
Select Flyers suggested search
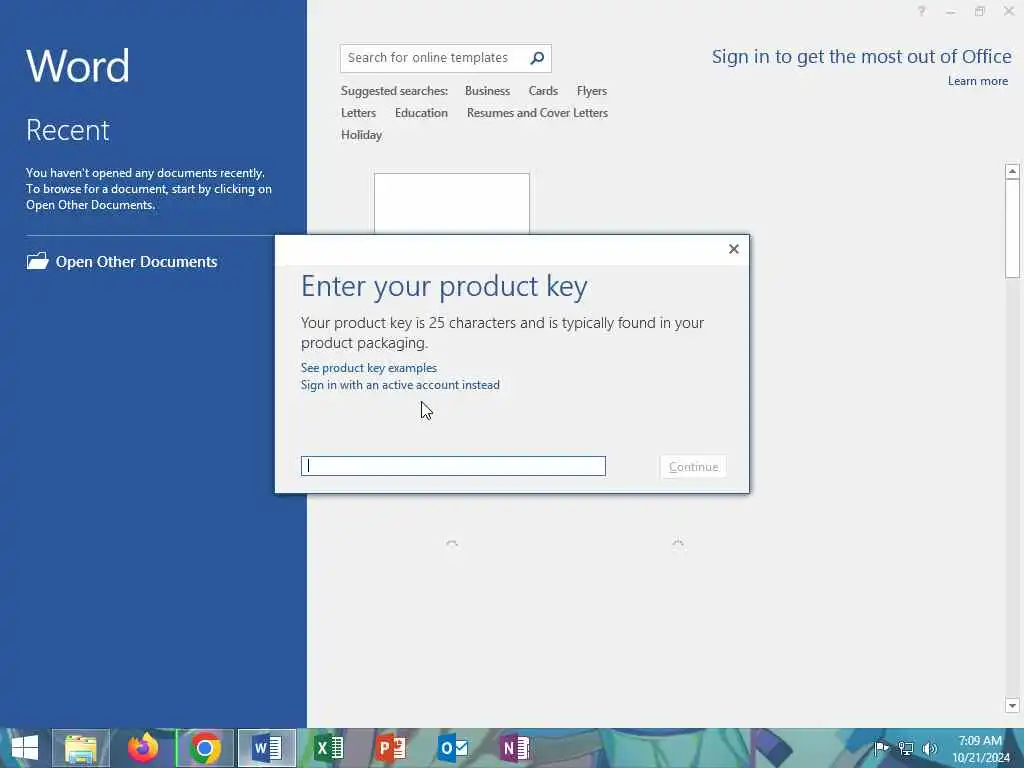pyautogui.click(x=592, y=91)
